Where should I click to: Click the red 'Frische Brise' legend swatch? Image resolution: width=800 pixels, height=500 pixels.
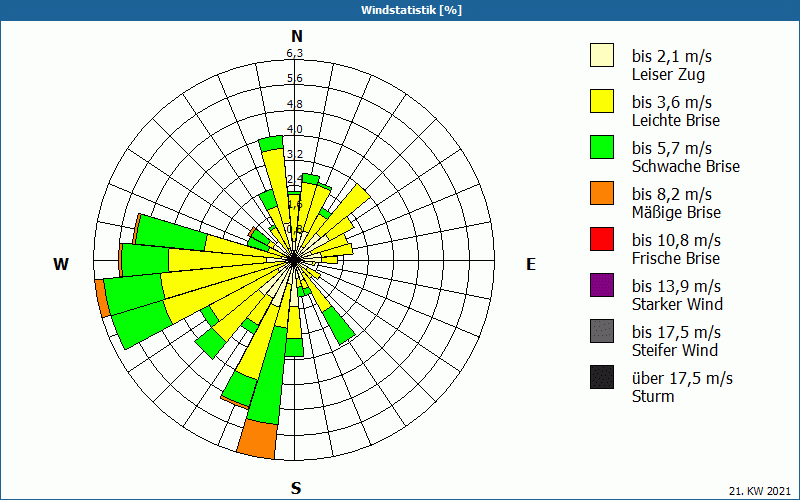pyautogui.click(x=602, y=239)
